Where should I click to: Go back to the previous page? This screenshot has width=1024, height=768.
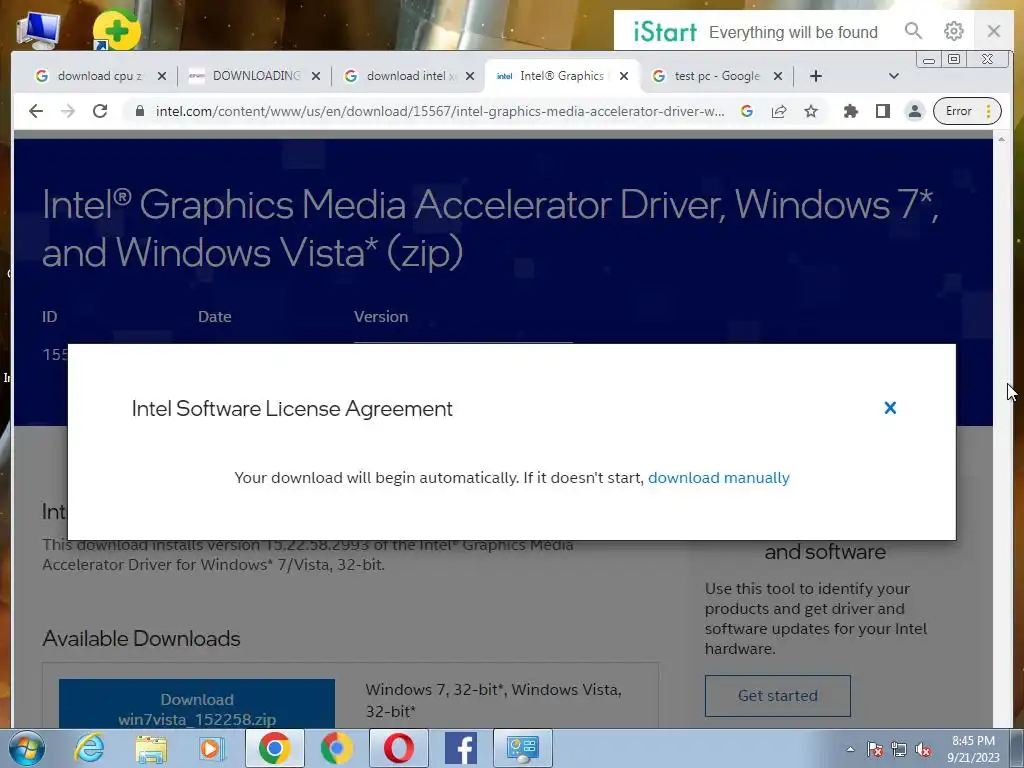tap(36, 111)
